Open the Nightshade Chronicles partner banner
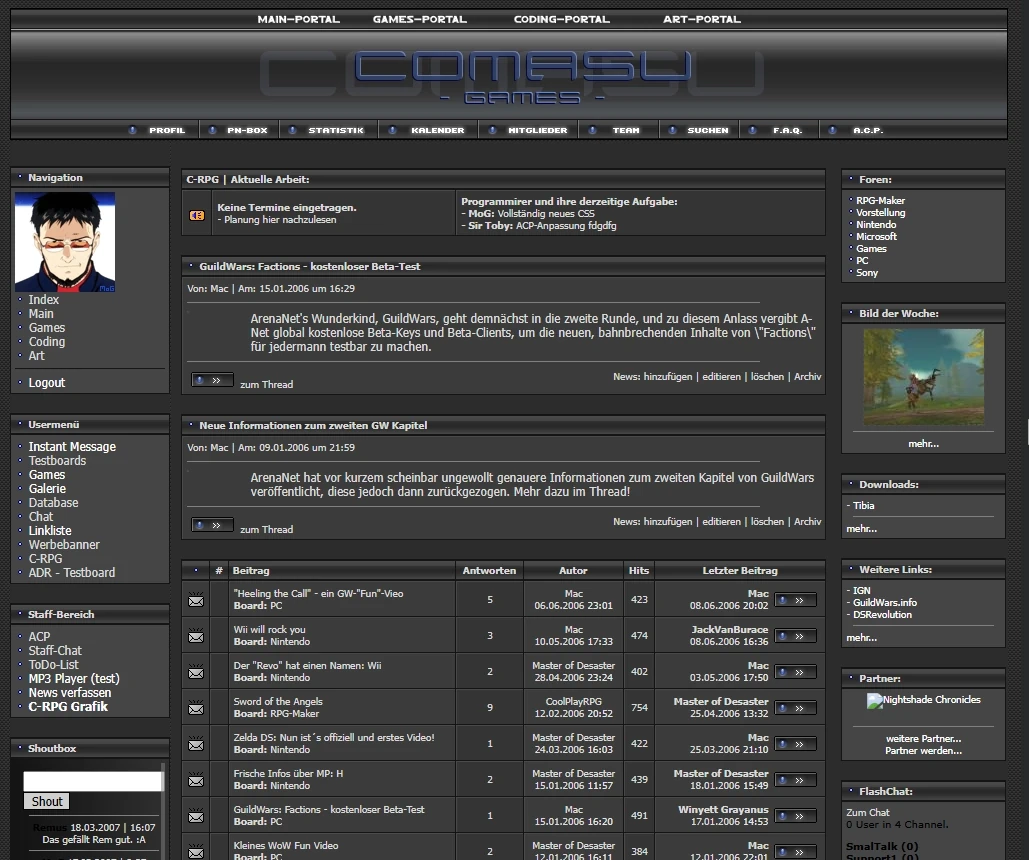 point(923,700)
